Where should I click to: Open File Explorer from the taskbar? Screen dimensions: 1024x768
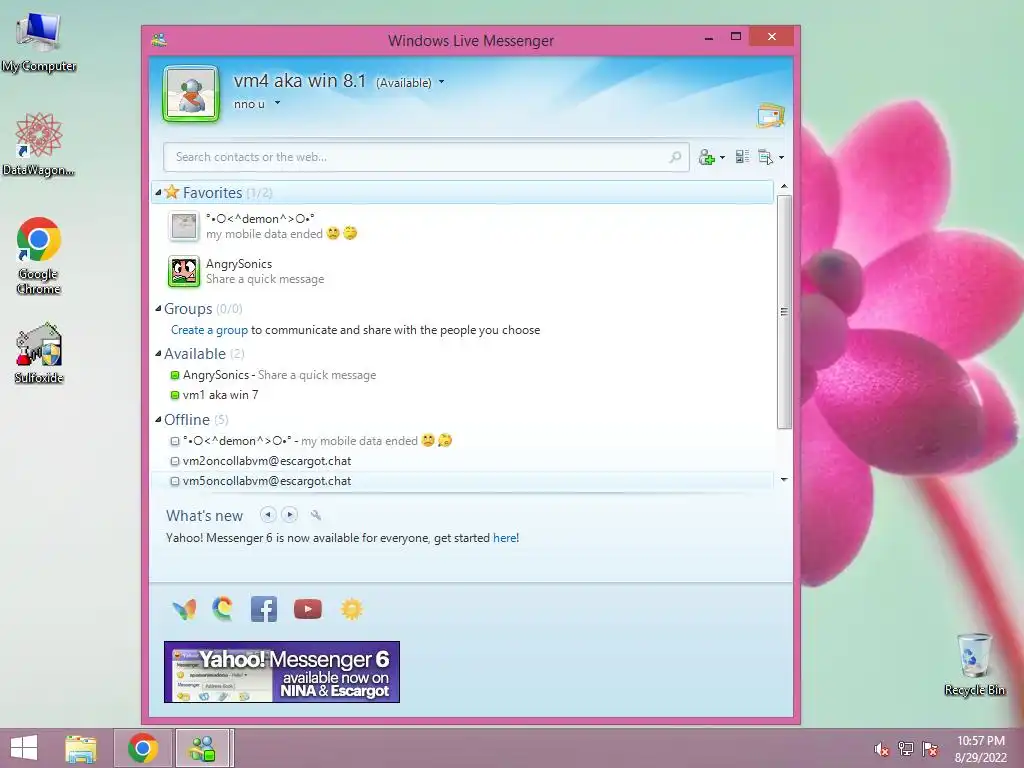click(x=80, y=748)
